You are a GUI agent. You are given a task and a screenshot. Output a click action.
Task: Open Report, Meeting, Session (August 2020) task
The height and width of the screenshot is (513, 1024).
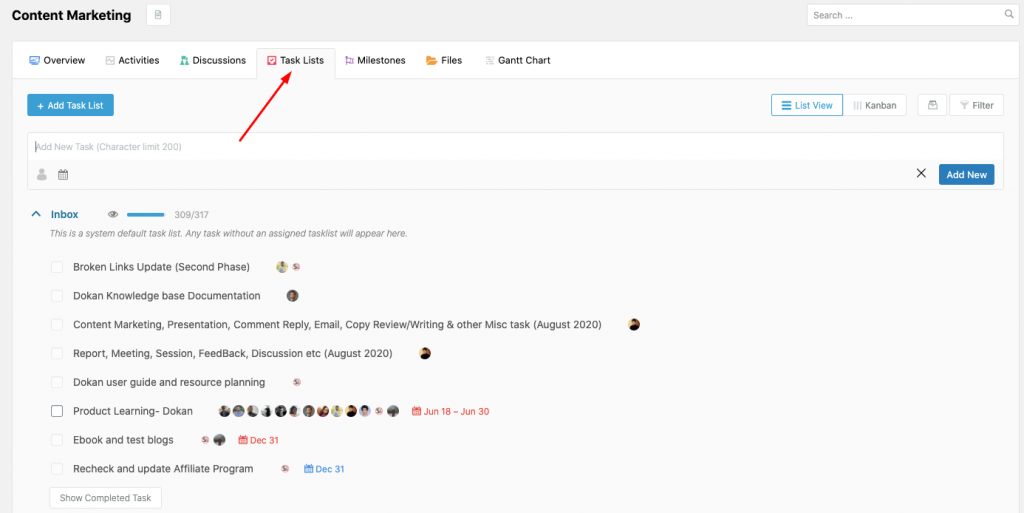click(232, 353)
